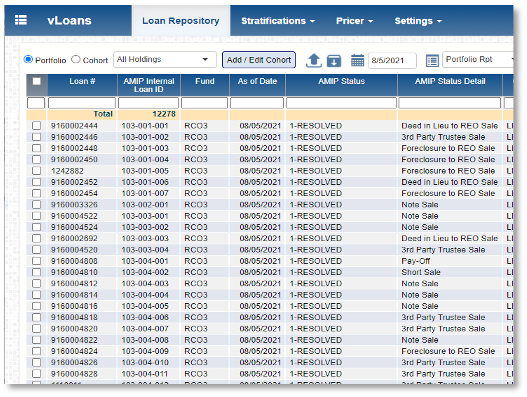
Task: Click the Loan # filter box
Action: click(x=82, y=103)
